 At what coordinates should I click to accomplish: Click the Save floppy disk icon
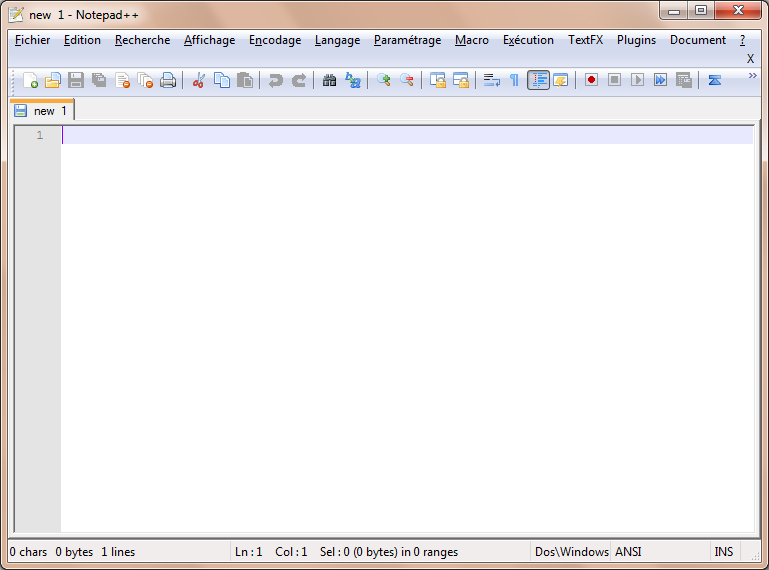[x=76, y=80]
